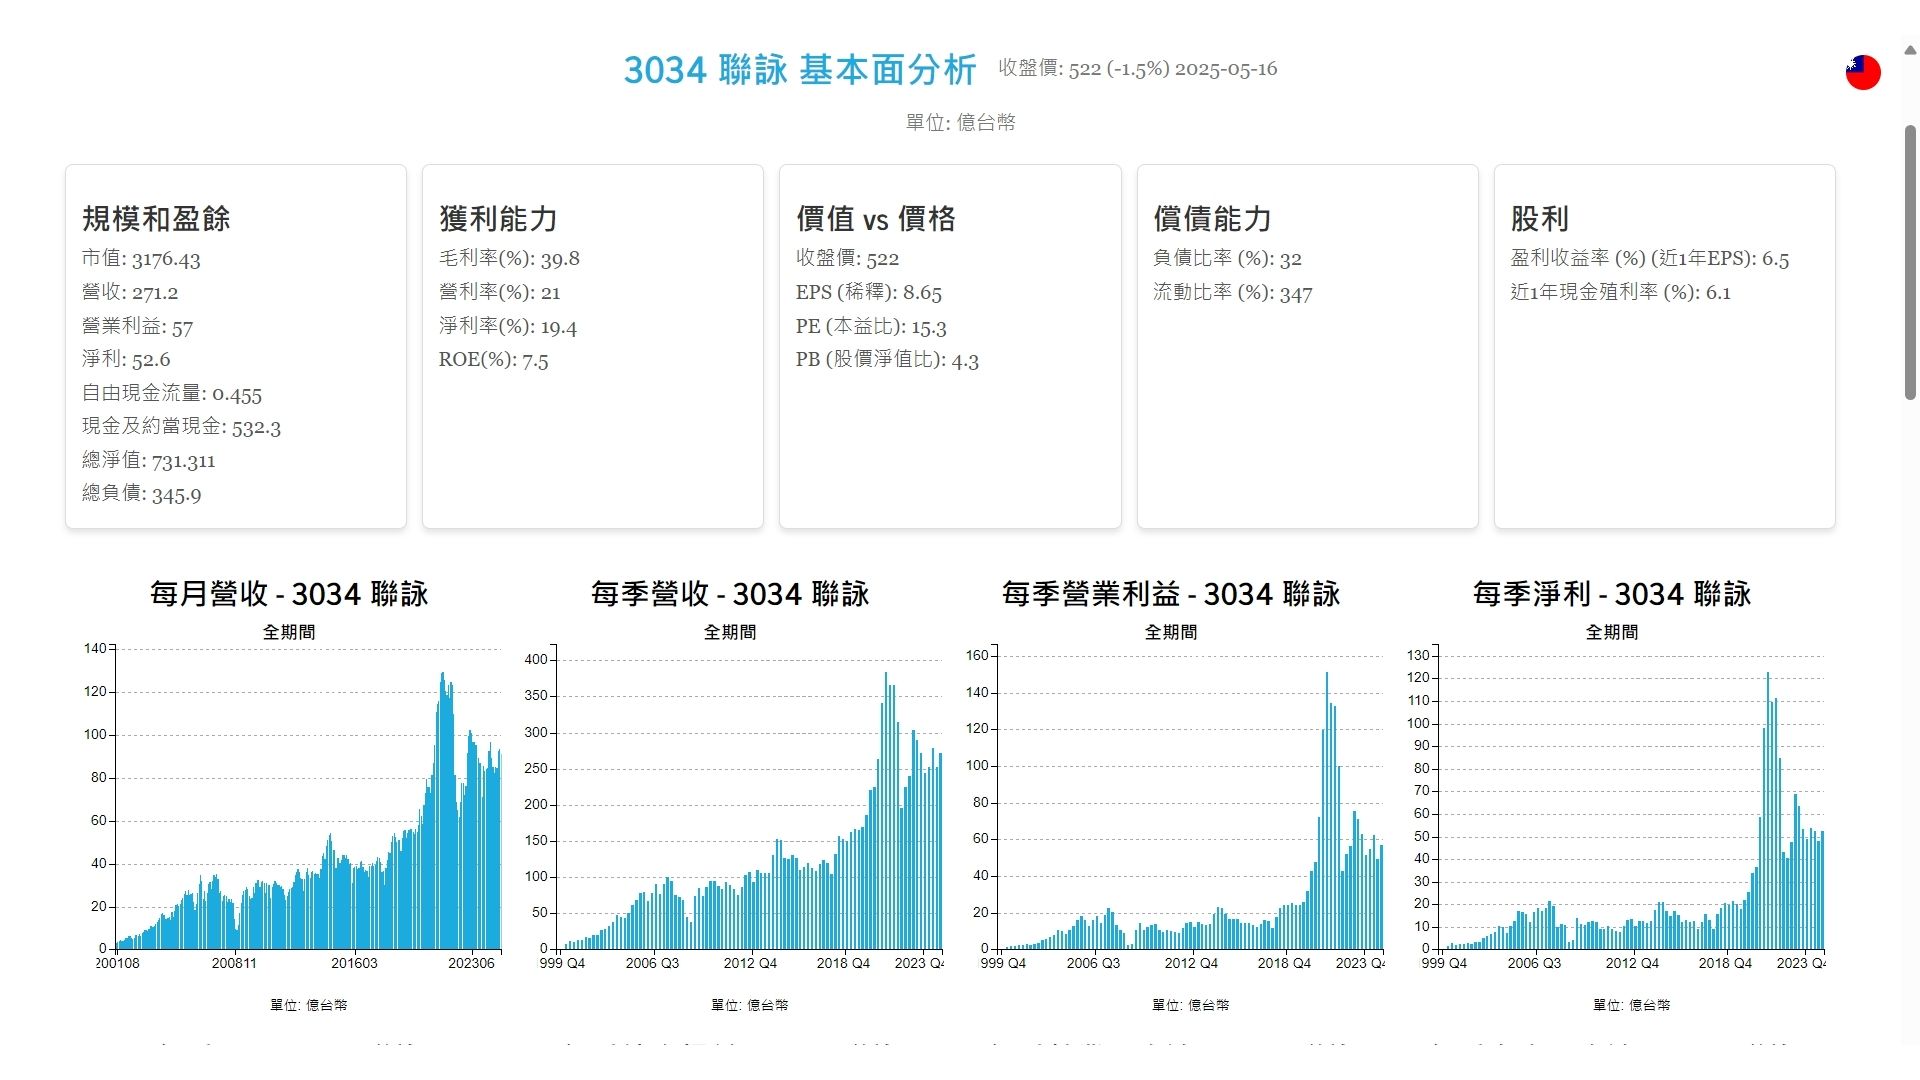Click the 股利 card heading
1920x1080 pixels.
tap(1538, 218)
